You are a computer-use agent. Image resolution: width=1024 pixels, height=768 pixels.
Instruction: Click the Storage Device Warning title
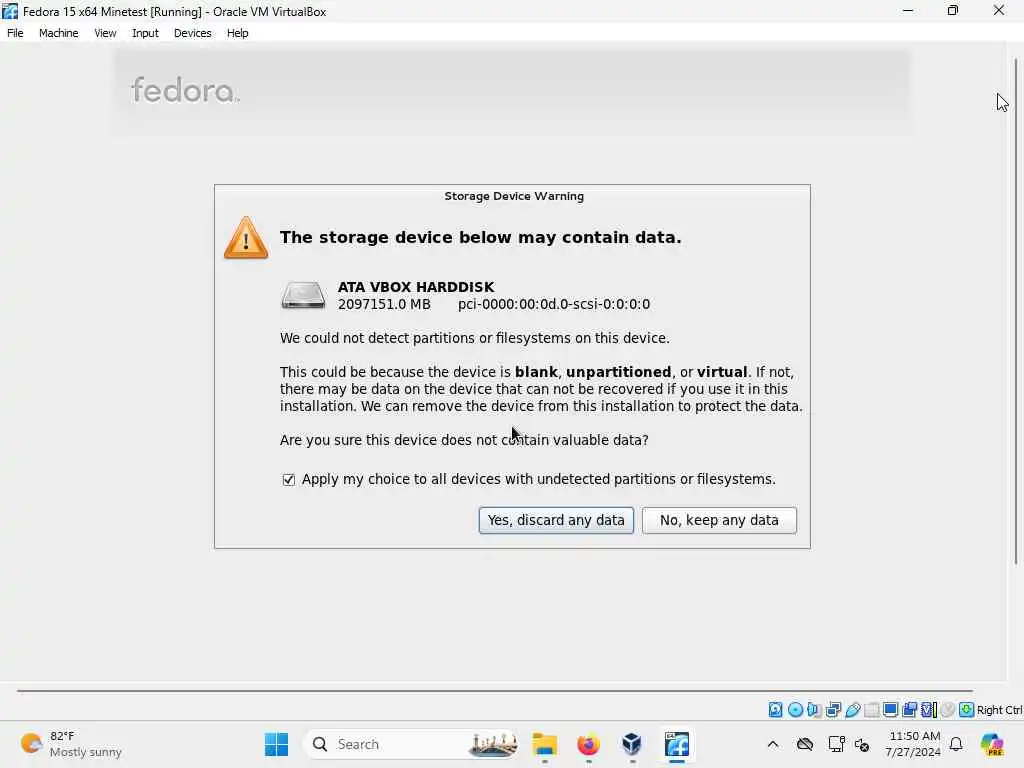(514, 196)
